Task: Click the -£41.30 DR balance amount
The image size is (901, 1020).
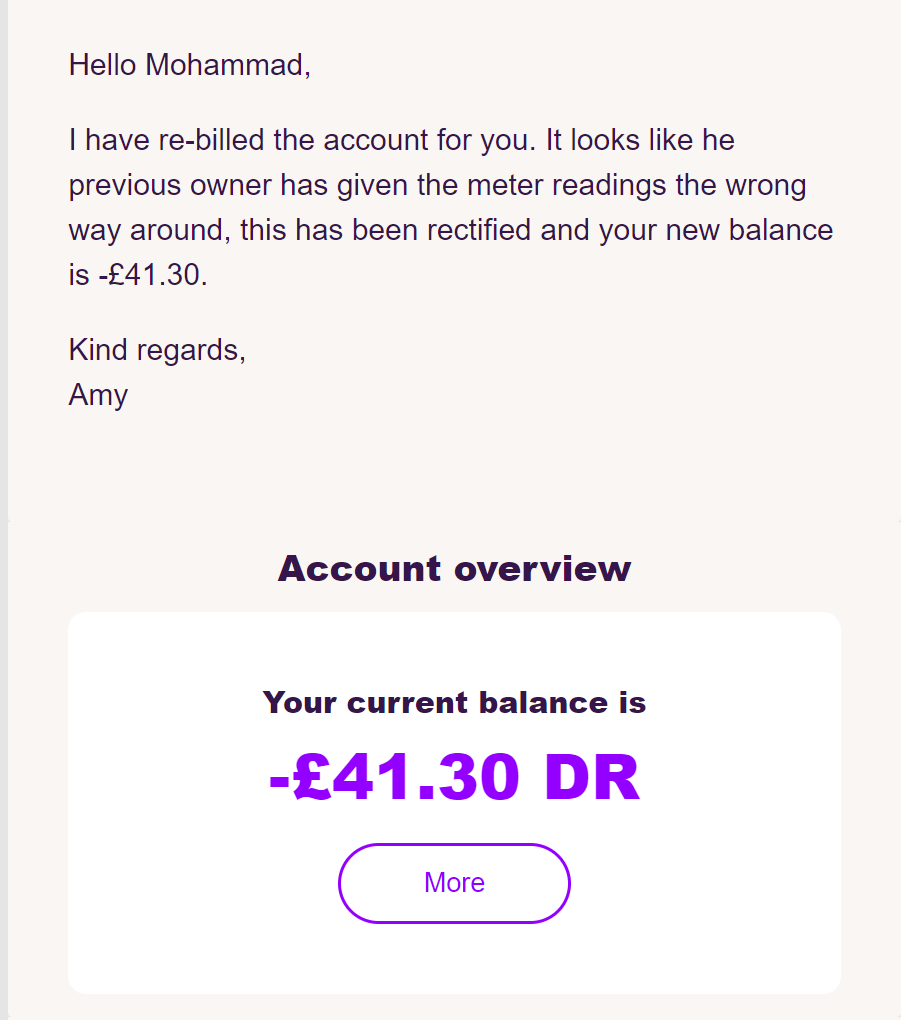Action: pos(454,777)
